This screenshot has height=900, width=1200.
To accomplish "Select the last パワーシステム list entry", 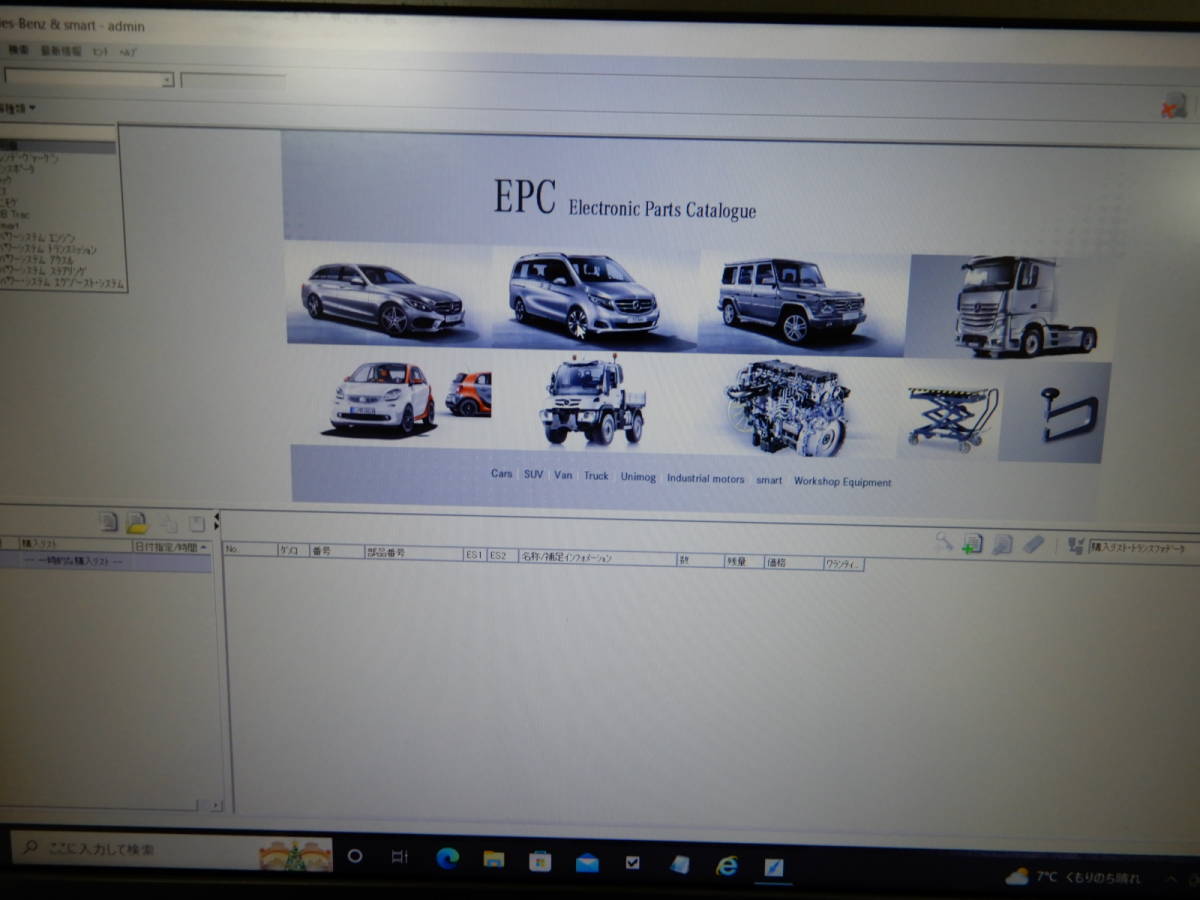I will [x=63, y=284].
